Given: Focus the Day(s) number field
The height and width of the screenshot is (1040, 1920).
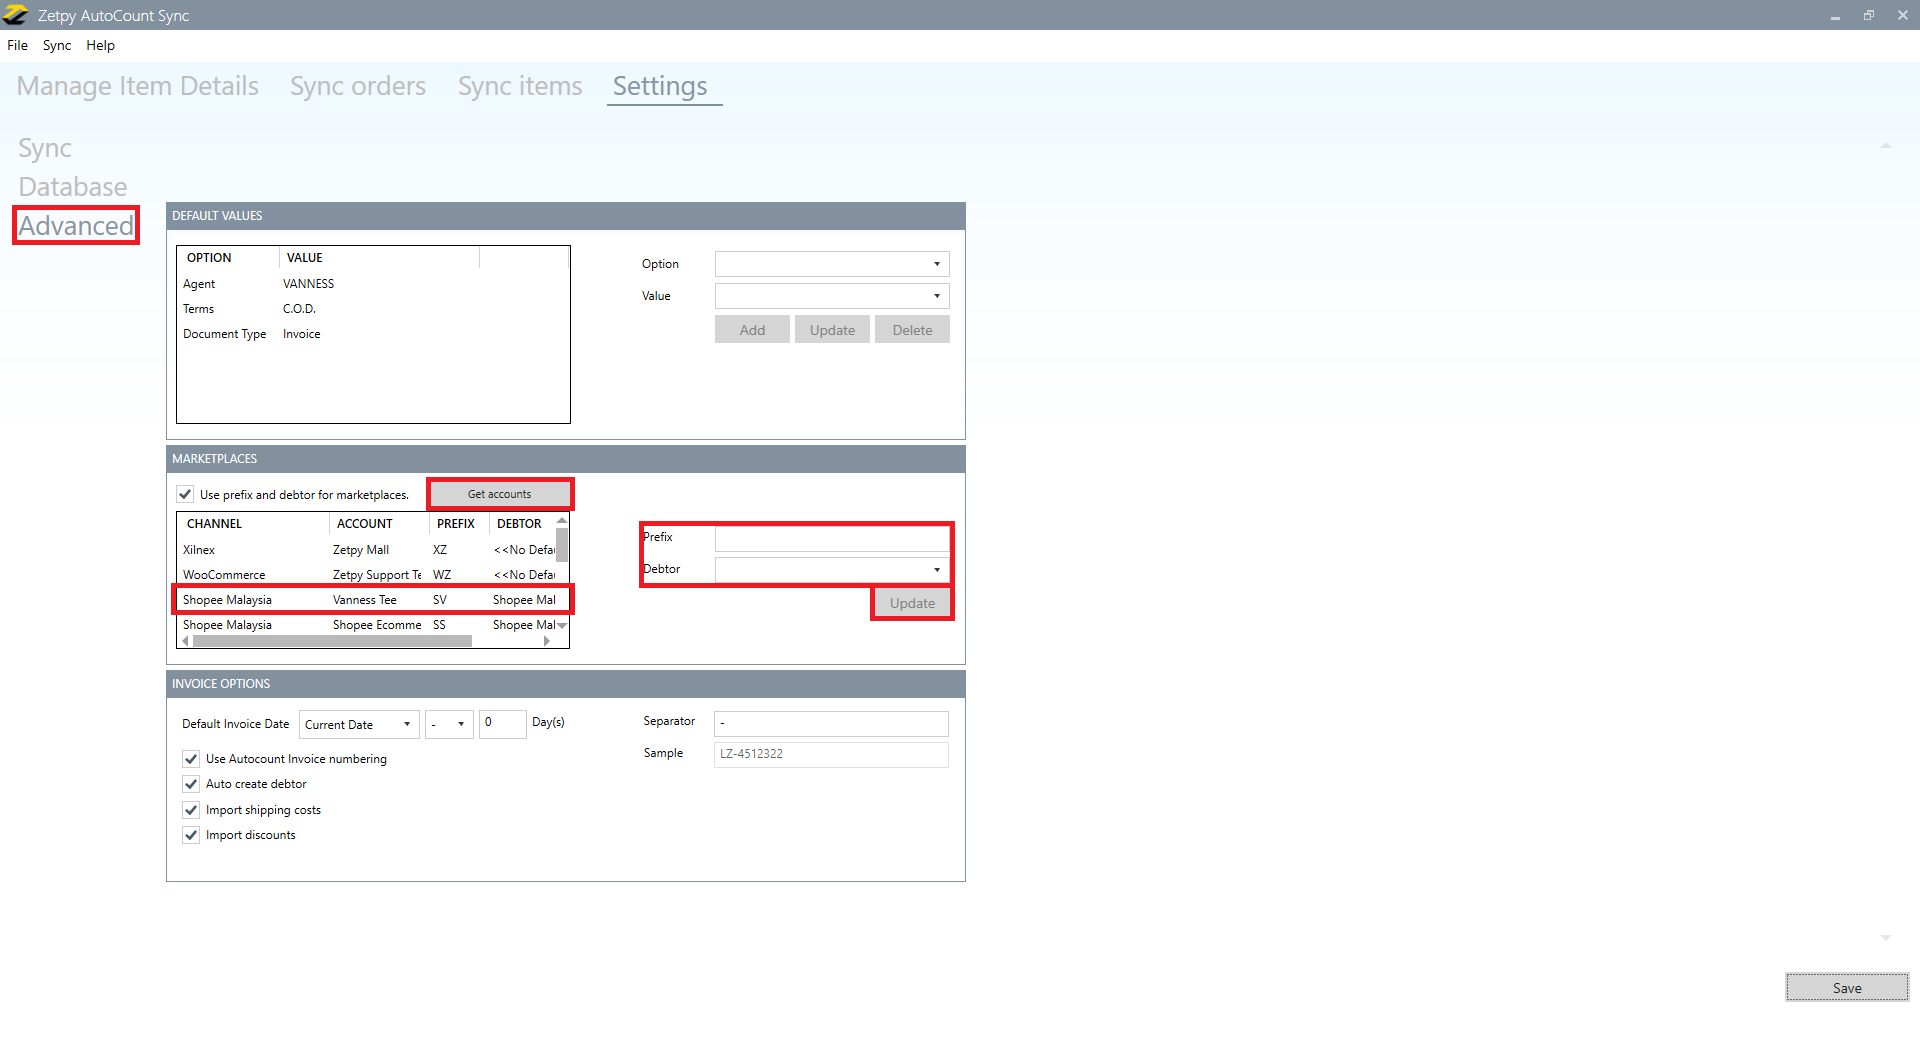Looking at the screenshot, I should click(503, 723).
